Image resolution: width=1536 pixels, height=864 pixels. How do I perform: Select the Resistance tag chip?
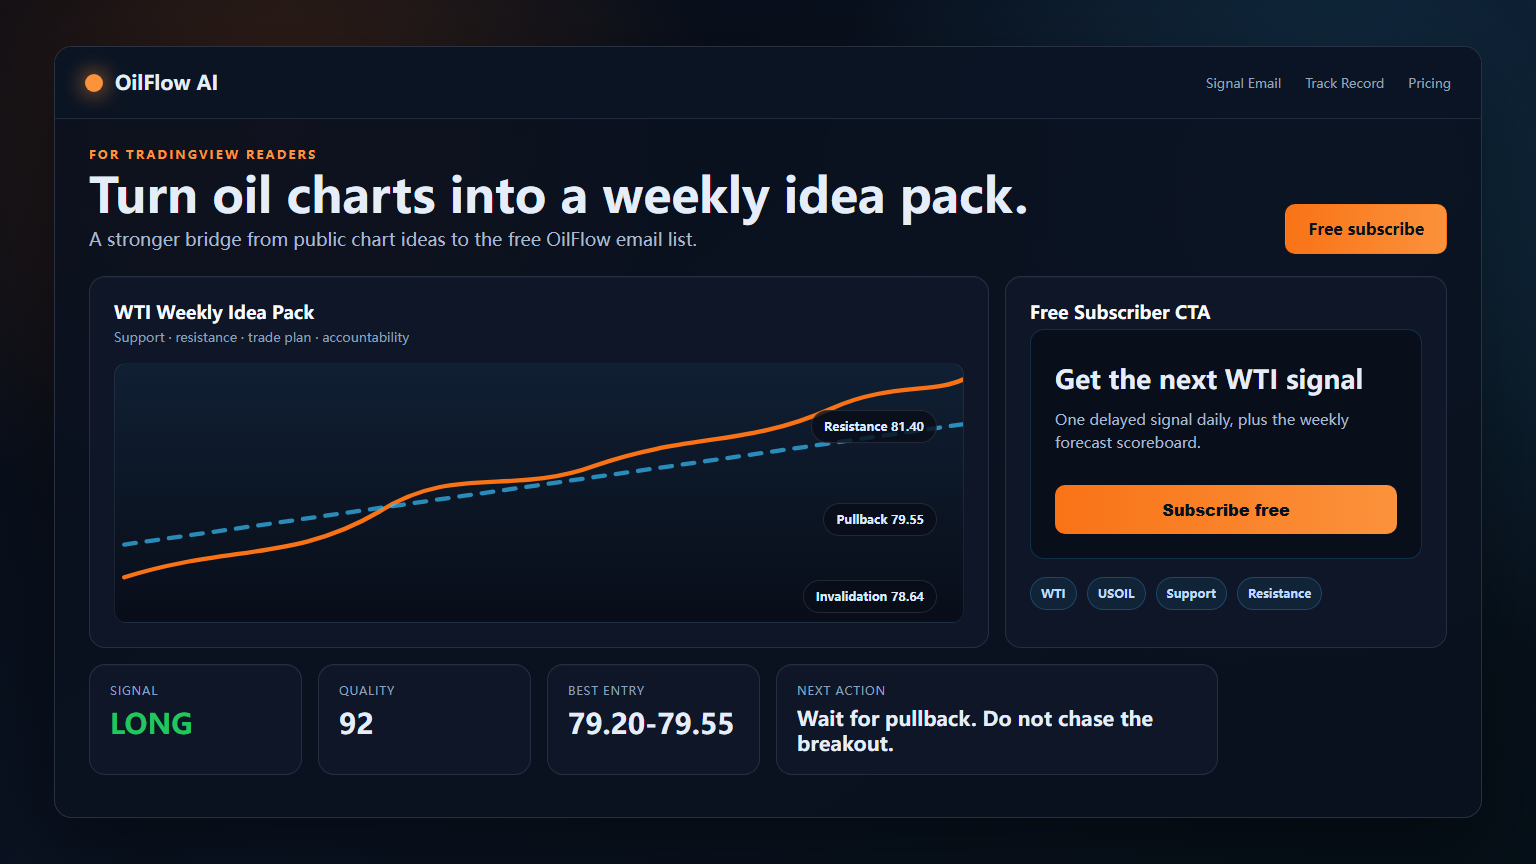pyautogui.click(x=1279, y=593)
